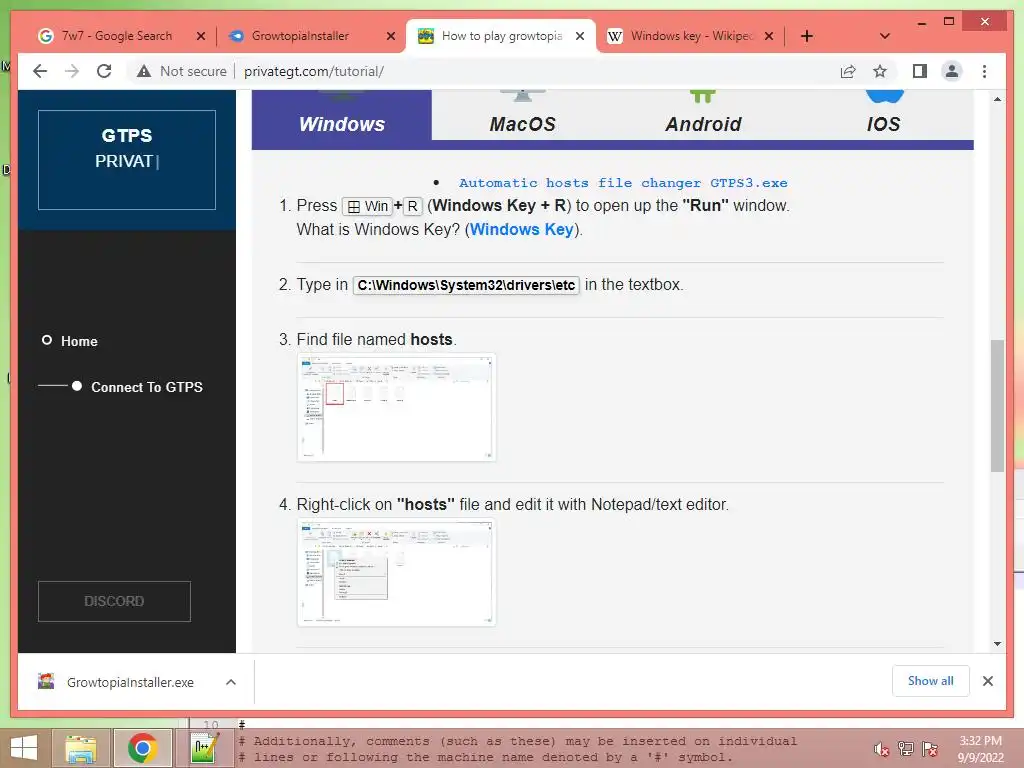This screenshot has height=768, width=1024.
Task: Close the 7w7 Google Search tab
Action: [x=201, y=36]
